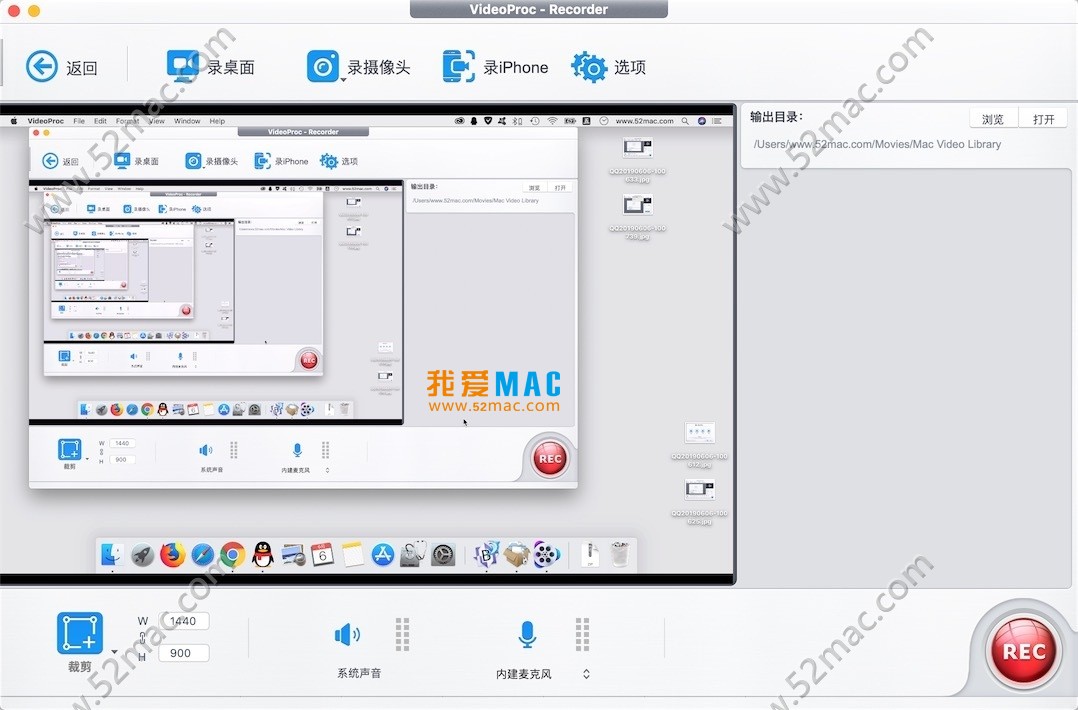Click the system sound level meter
This screenshot has width=1078, height=710.
tap(403, 634)
